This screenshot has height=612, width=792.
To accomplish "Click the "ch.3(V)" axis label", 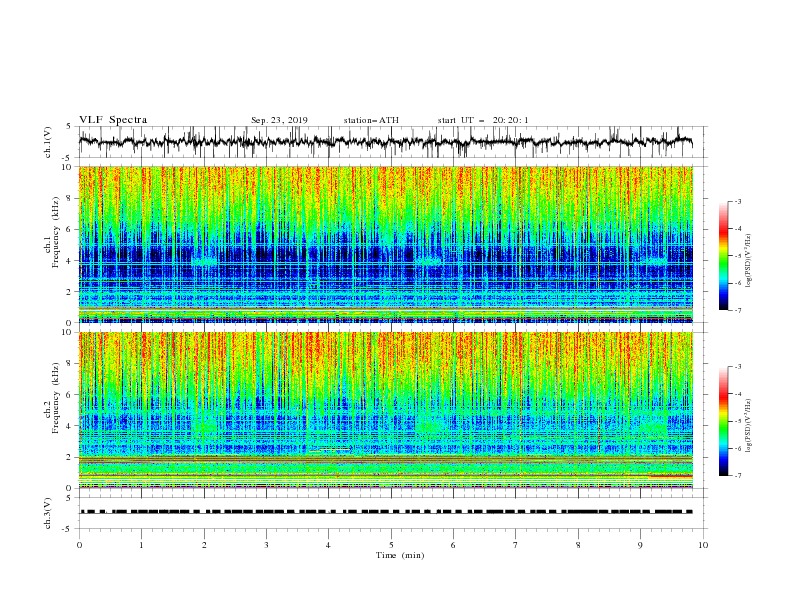I will pos(48,513).
